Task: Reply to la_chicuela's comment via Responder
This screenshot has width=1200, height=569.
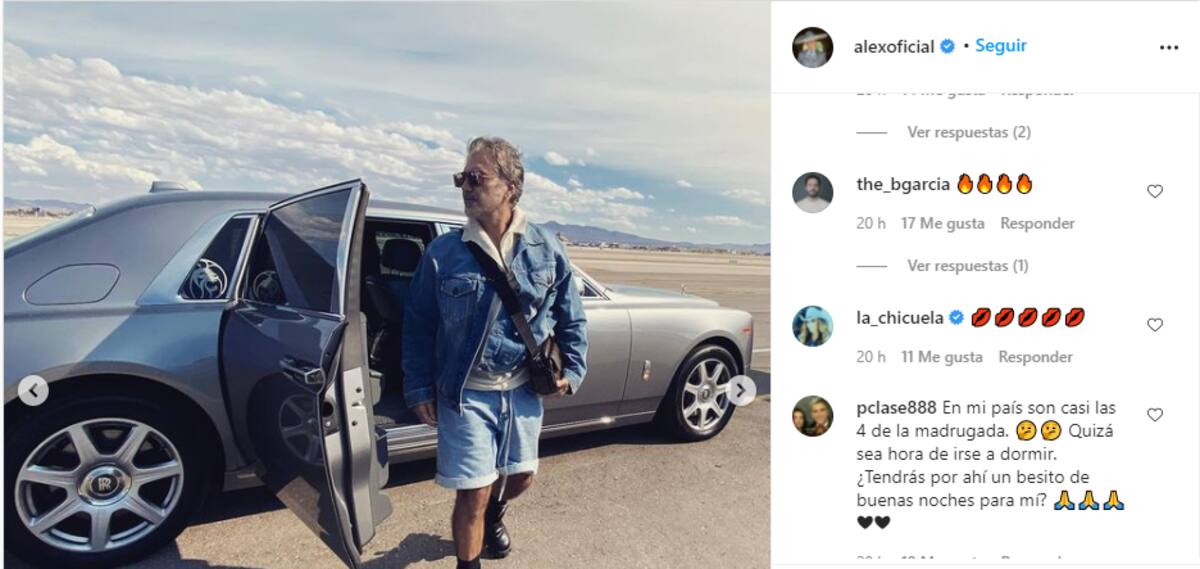Action: [1036, 357]
